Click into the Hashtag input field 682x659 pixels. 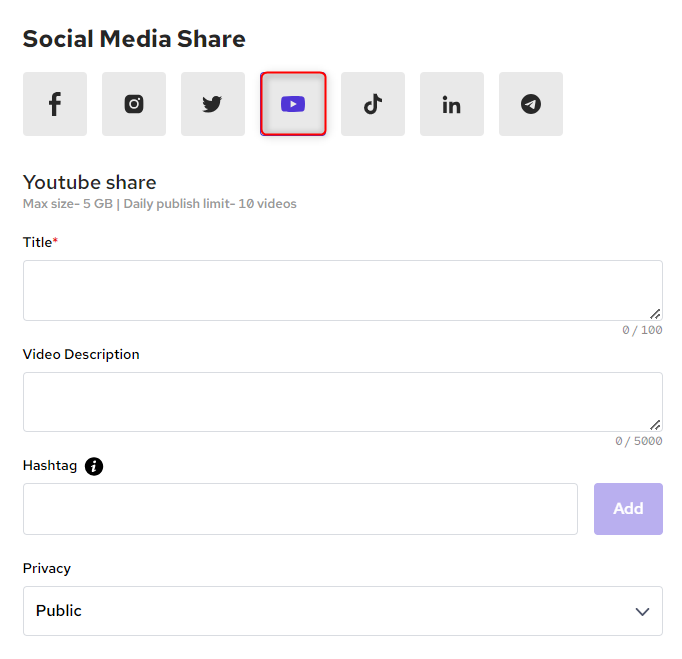click(300, 509)
